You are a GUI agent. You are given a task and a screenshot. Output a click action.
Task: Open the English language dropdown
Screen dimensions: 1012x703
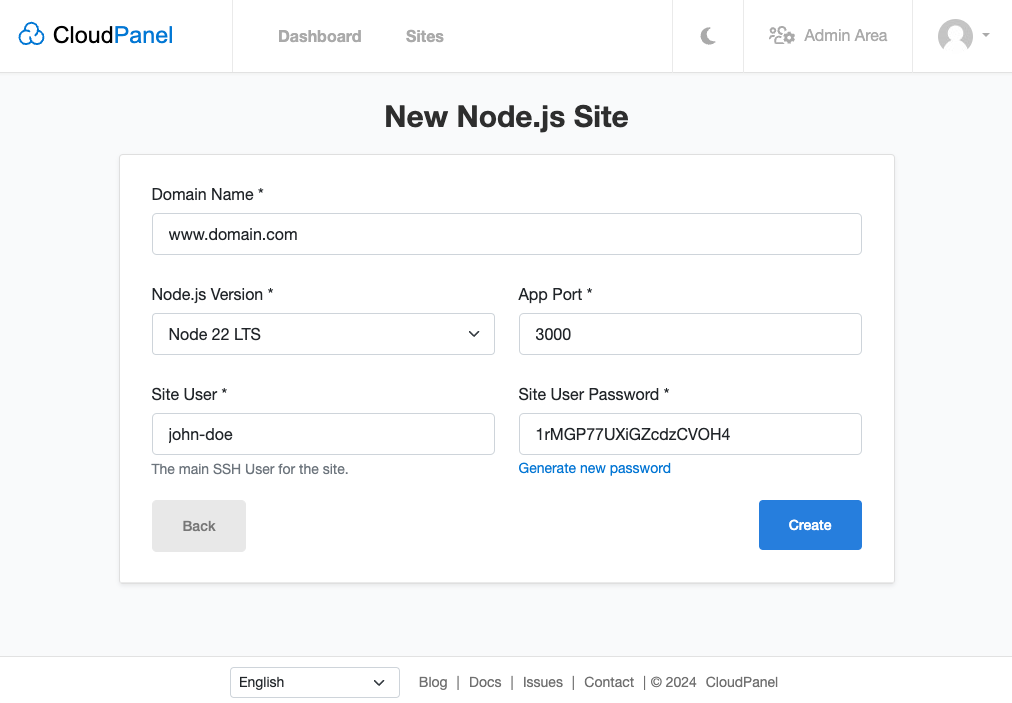pos(314,682)
